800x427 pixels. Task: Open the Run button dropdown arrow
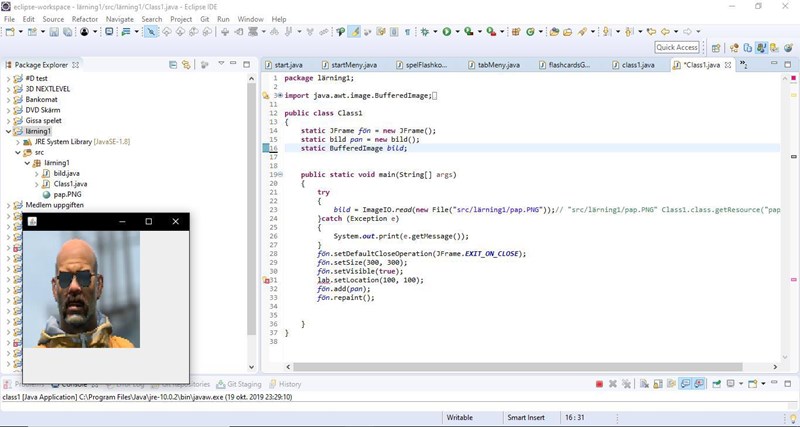click(457, 32)
